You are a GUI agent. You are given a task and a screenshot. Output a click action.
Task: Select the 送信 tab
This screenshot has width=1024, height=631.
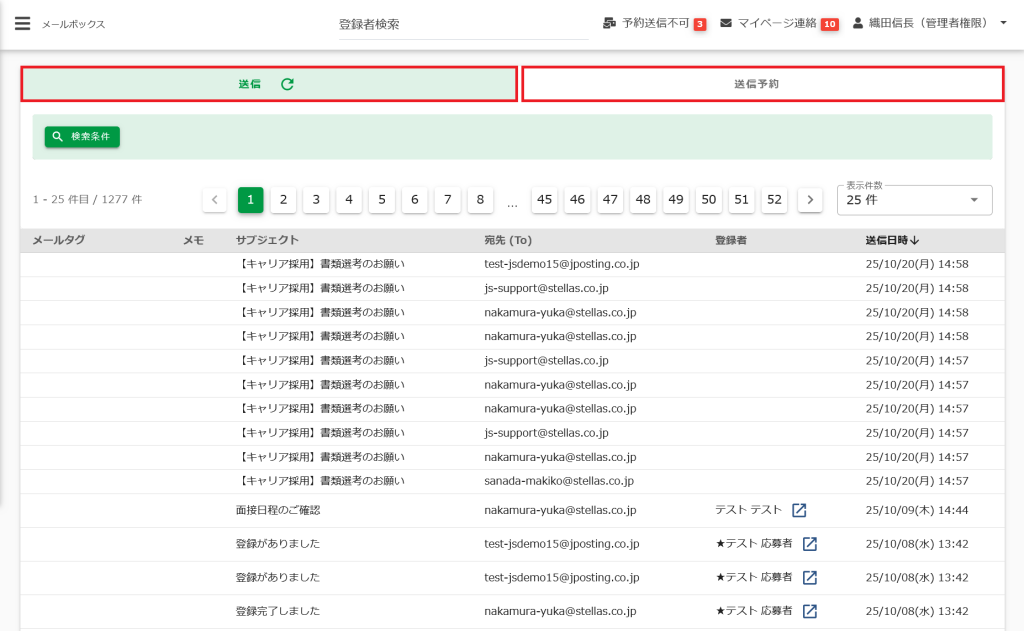coord(250,85)
